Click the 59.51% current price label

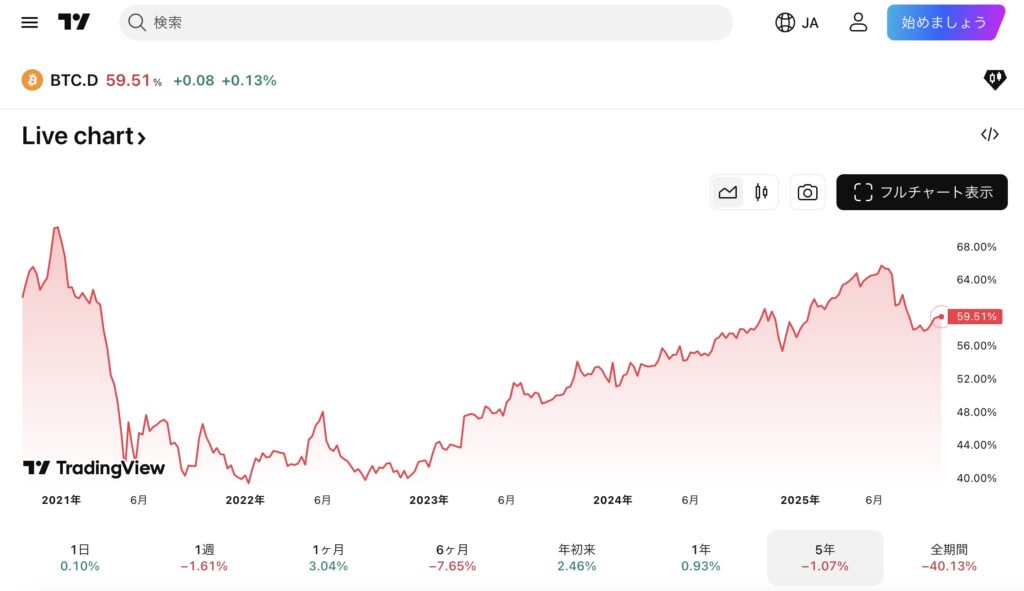pyautogui.click(x=975, y=316)
